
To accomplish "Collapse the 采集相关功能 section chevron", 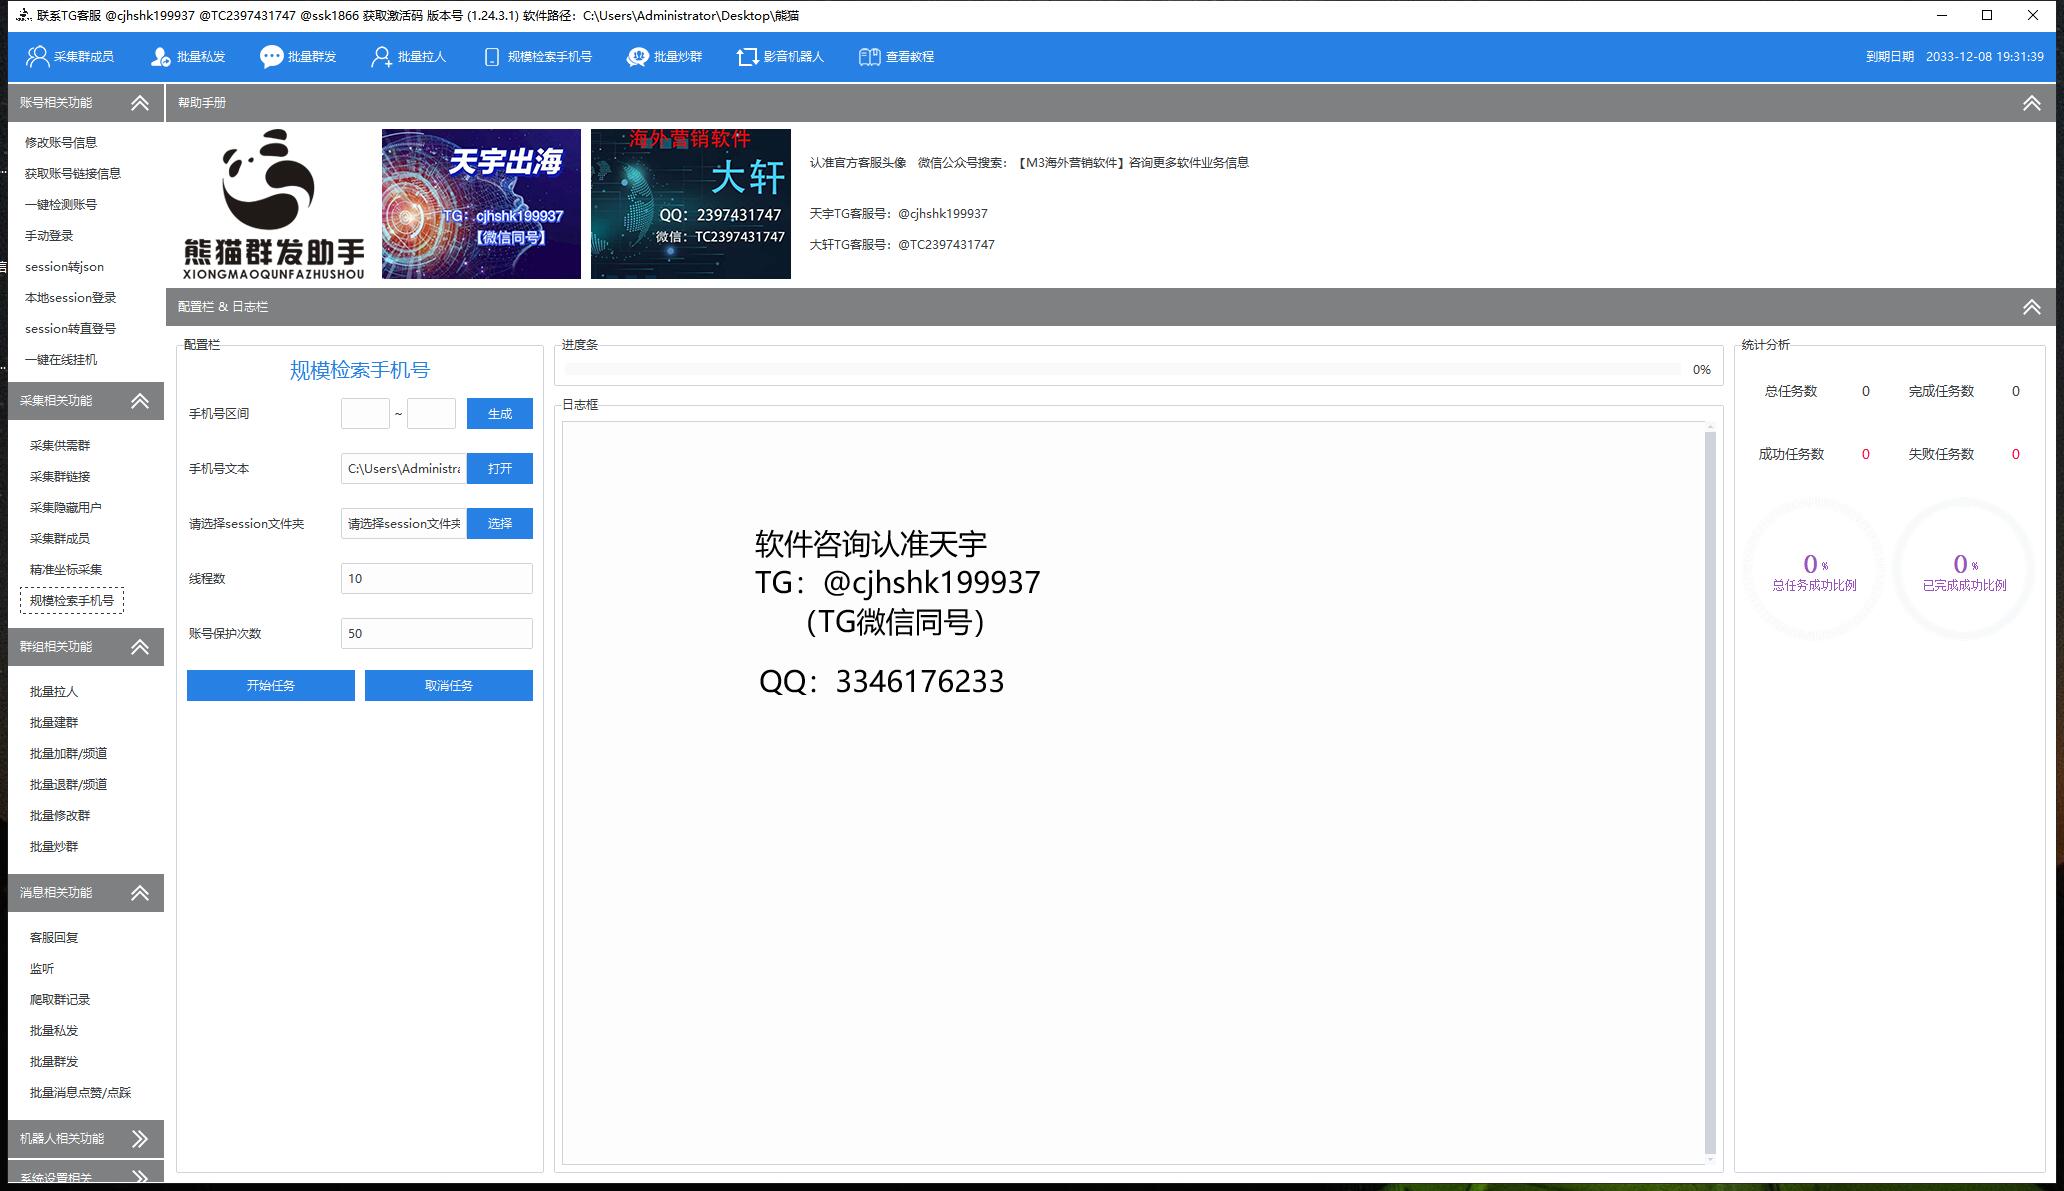I will 140,401.
